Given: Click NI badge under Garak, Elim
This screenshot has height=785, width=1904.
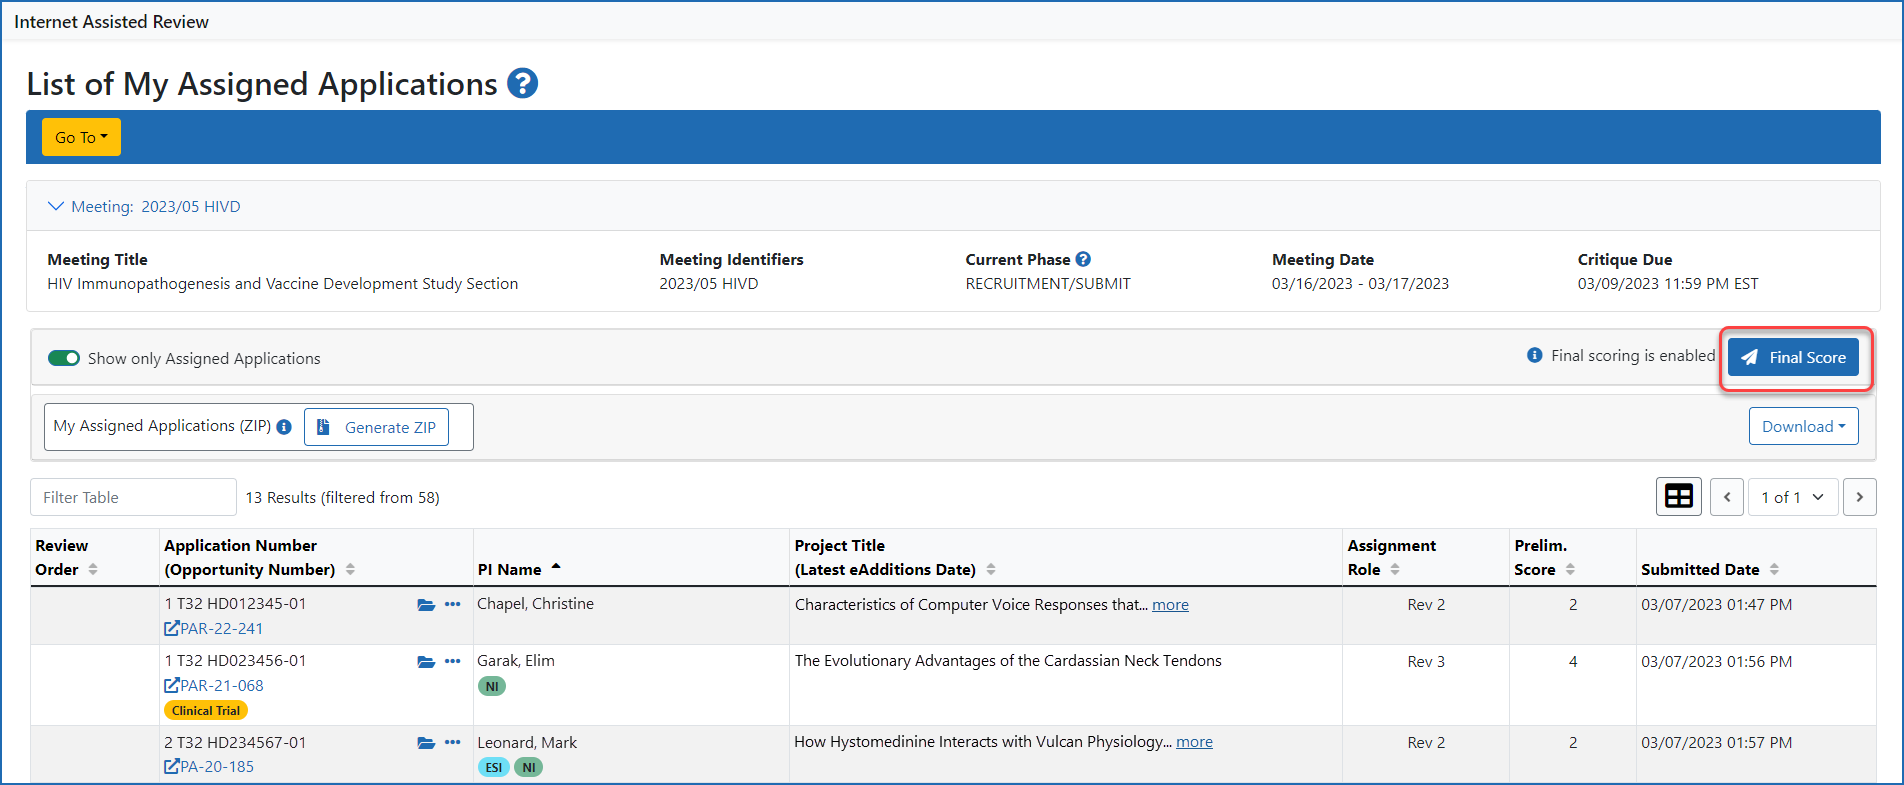Looking at the screenshot, I should point(492,686).
